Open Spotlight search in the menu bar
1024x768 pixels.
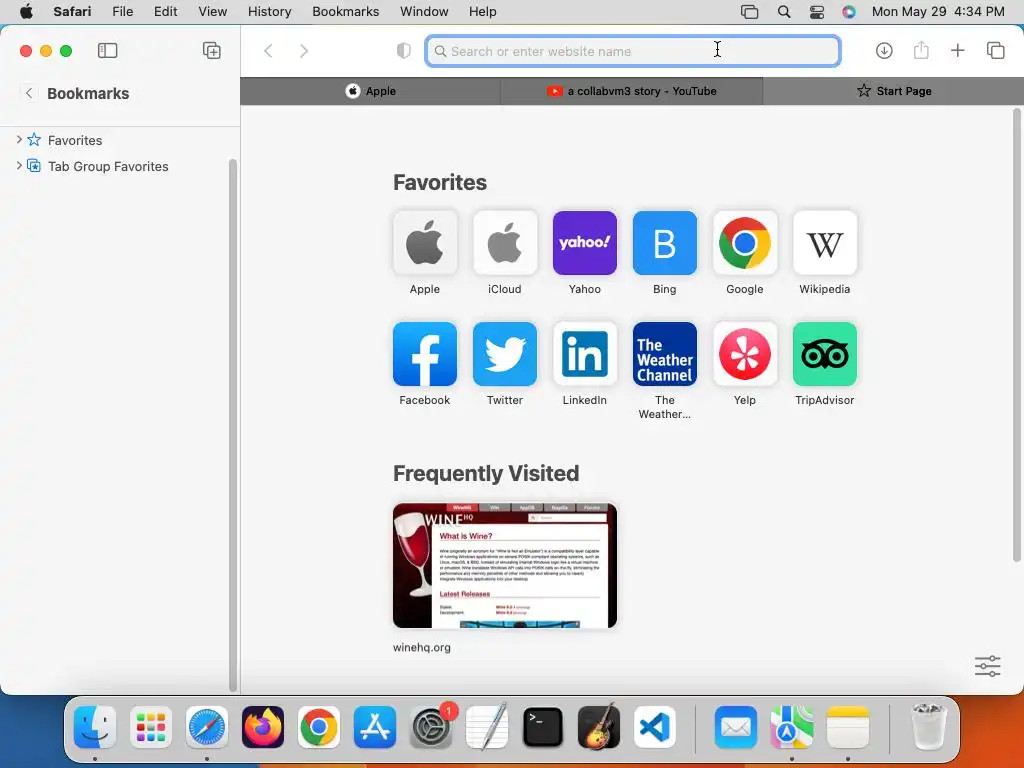click(784, 12)
